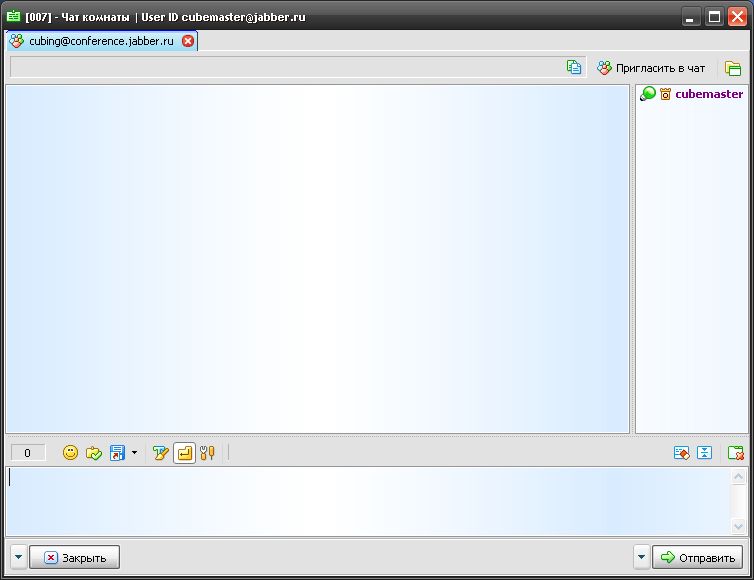Image resolution: width=754 pixels, height=580 pixels.
Task: Click the picture icon at toolbar right
Action: tap(681, 453)
